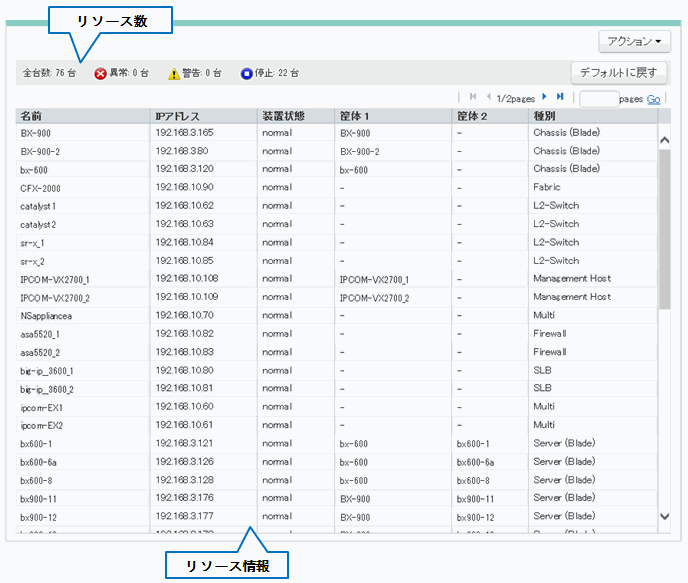This screenshot has width=688, height=583.
Task: Click the vertical scrollbar thumb
Action: coord(665,229)
